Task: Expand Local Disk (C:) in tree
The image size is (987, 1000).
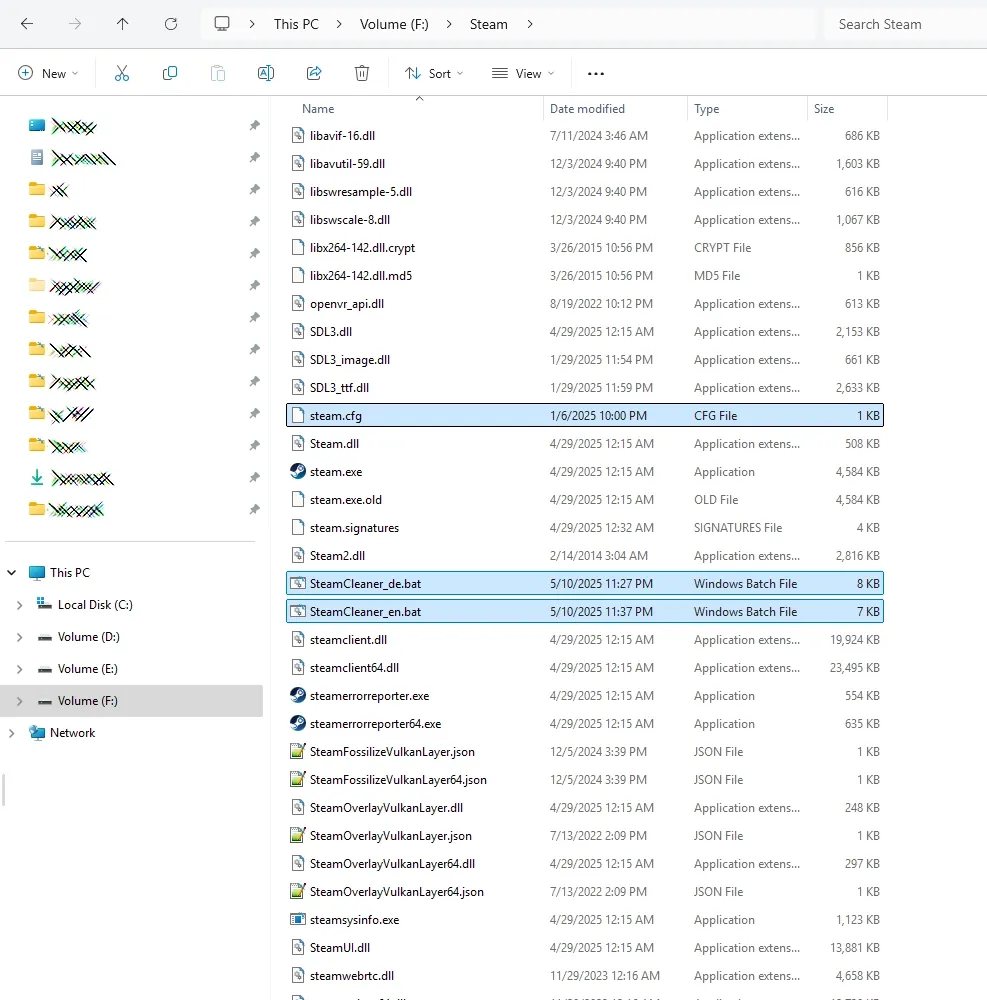Action: tap(20, 605)
